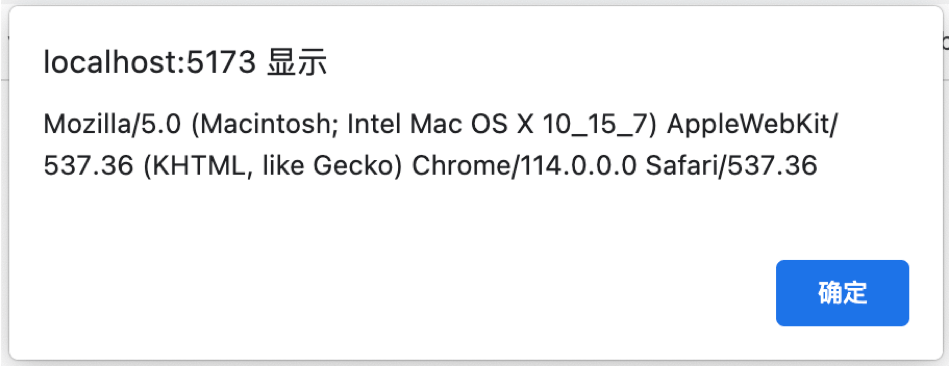Dismiss the alert with the blue 确定 button

pos(842,293)
